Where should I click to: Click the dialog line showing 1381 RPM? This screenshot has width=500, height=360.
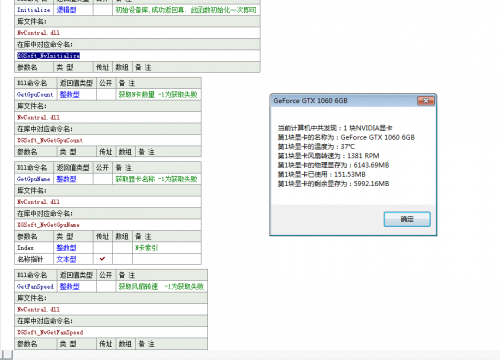coord(328,156)
